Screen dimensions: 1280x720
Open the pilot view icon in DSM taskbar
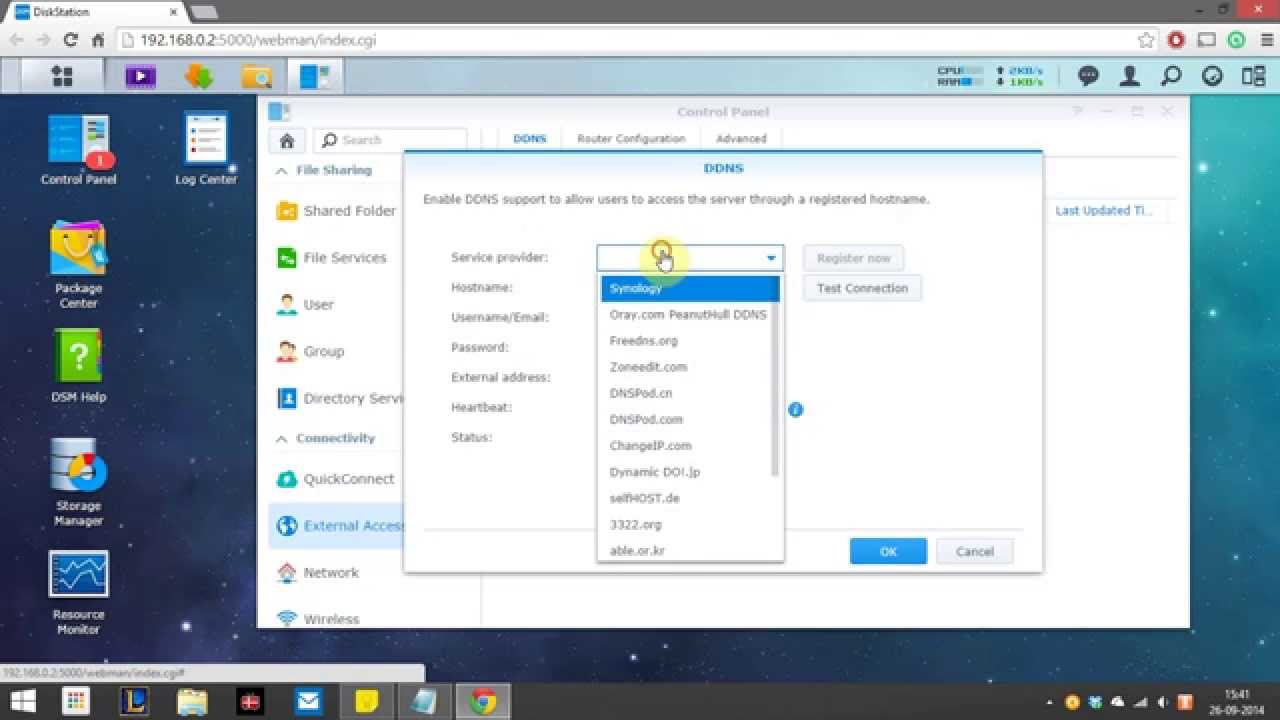click(1253, 76)
